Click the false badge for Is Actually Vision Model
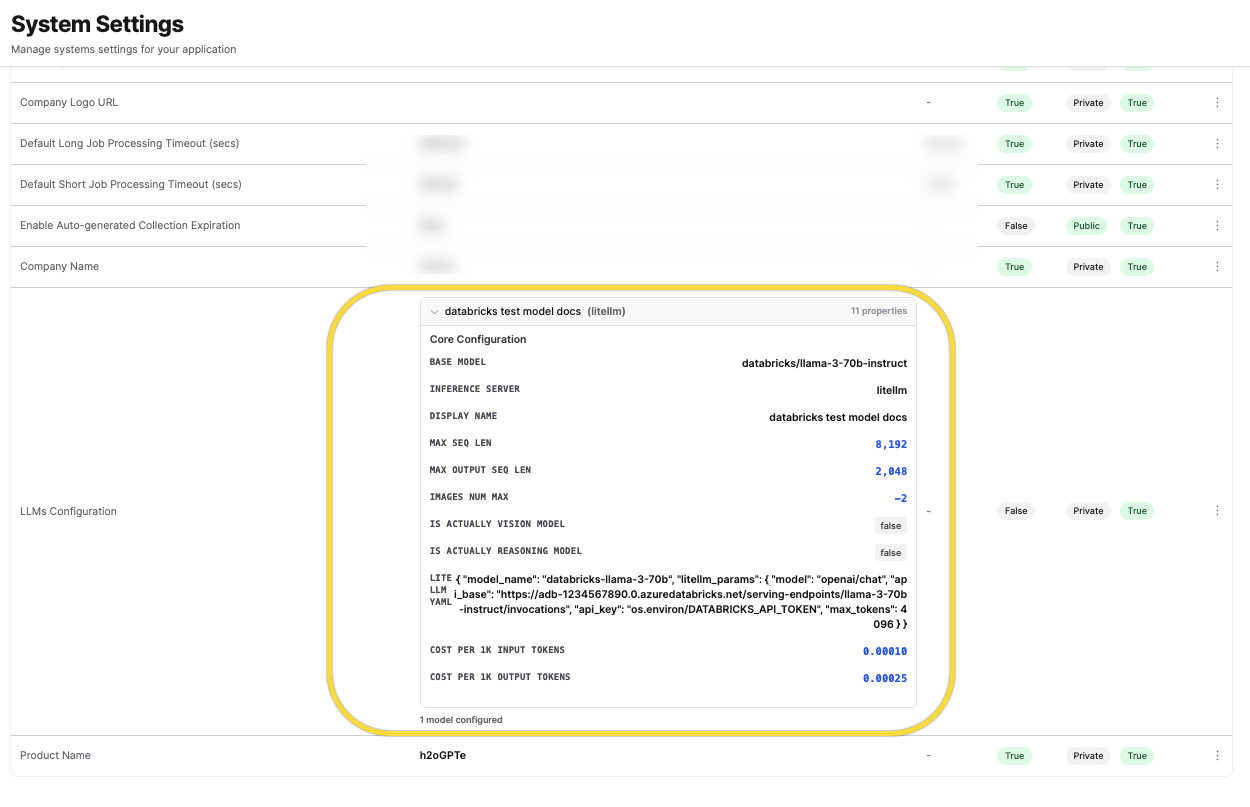The height and width of the screenshot is (807, 1250). (890, 526)
